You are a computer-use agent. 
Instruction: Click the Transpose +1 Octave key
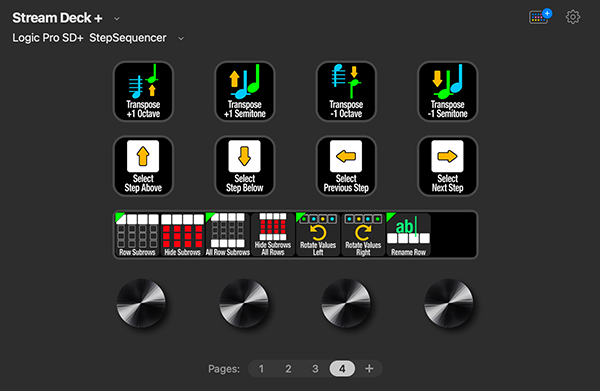[143, 91]
